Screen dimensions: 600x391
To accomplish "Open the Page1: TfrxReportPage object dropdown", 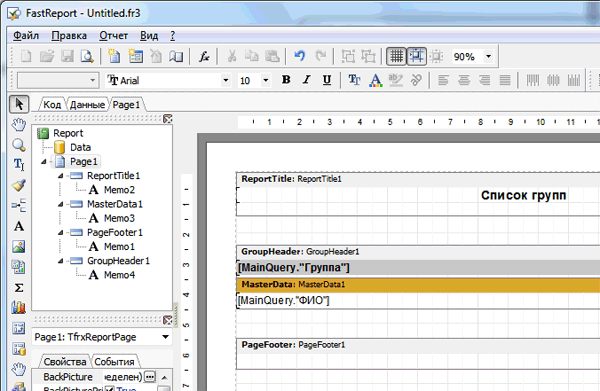I will 165,337.
